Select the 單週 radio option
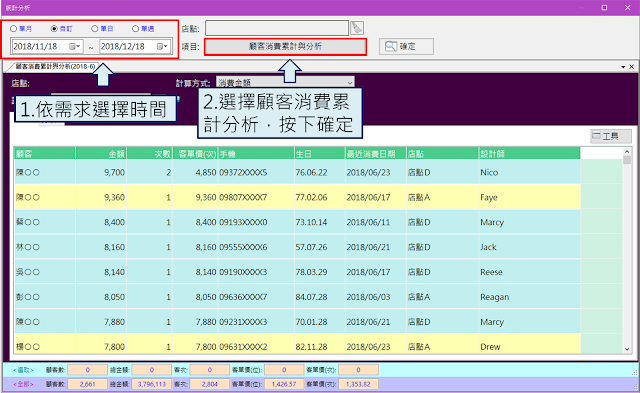640x393 pixels. [143, 29]
